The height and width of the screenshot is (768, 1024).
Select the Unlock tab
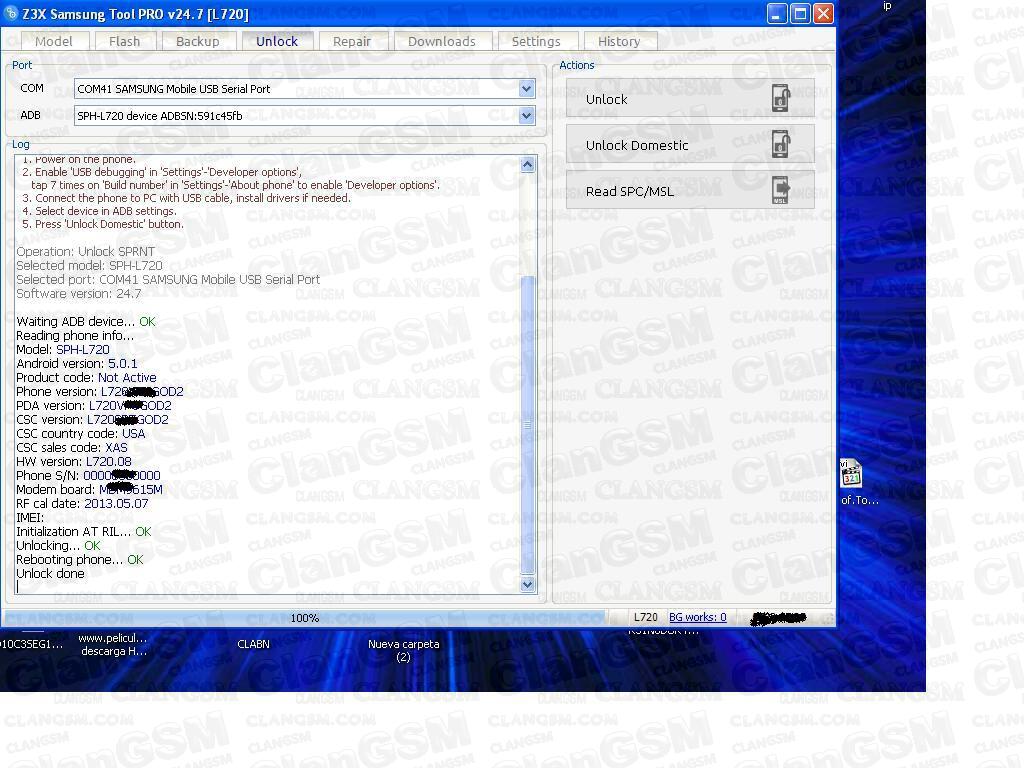[x=277, y=41]
